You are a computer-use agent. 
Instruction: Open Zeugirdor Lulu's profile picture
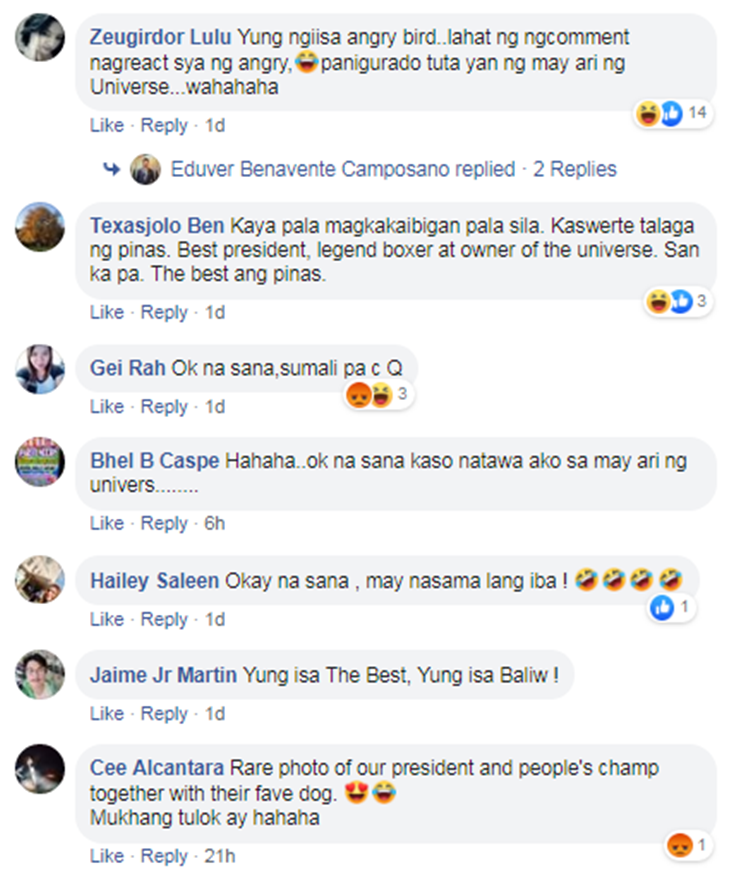coord(40,37)
